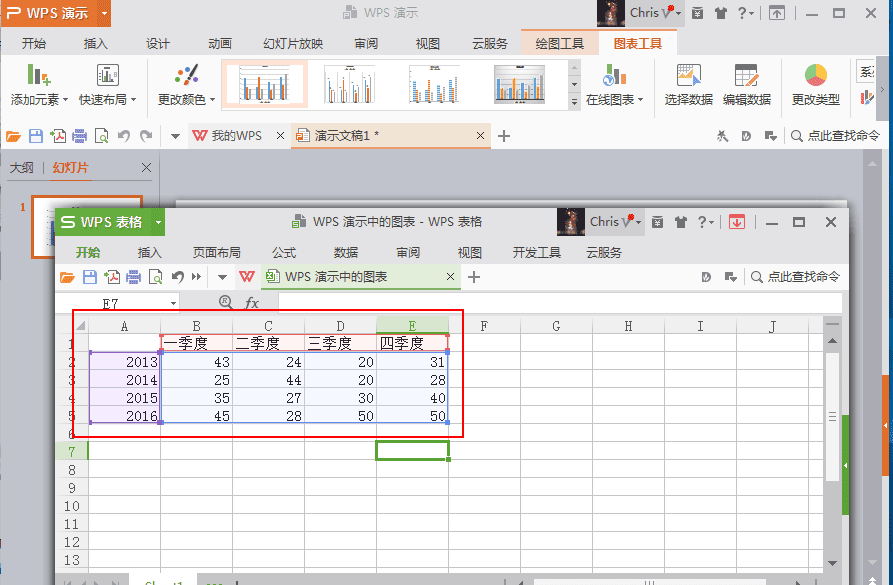Export PDF icon in WPS 演示 toolbar
Image resolution: width=893 pixels, height=585 pixels.
(x=58, y=136)
